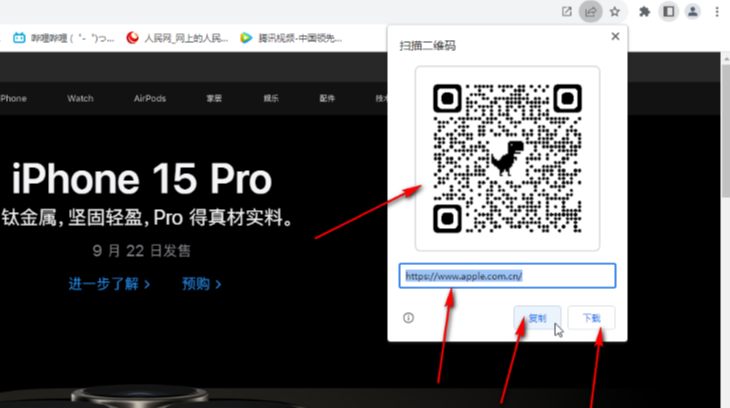Click the open in new window icon

point(567,12)
